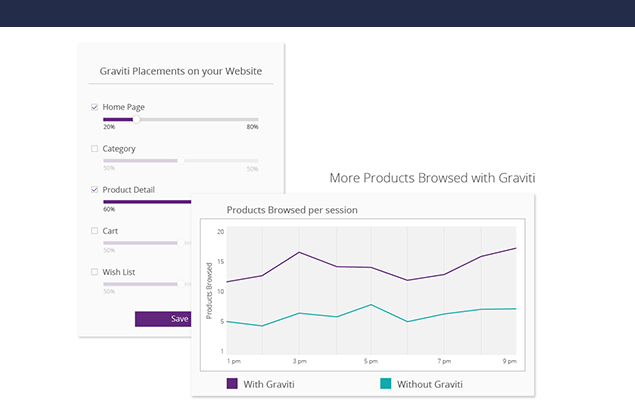
Task: Click the Cart slider track
Action: coord(147,243)
